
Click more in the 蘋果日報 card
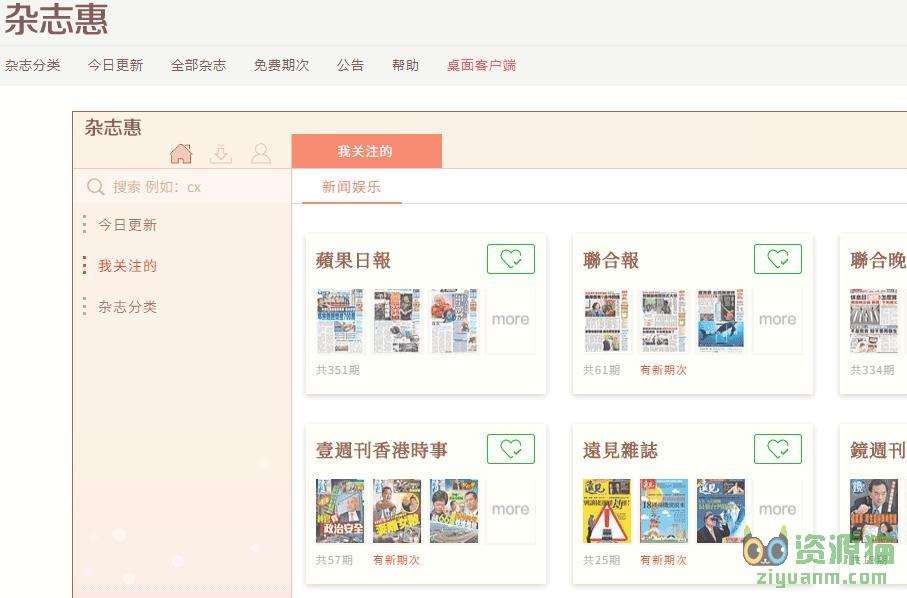pos(511,320)
